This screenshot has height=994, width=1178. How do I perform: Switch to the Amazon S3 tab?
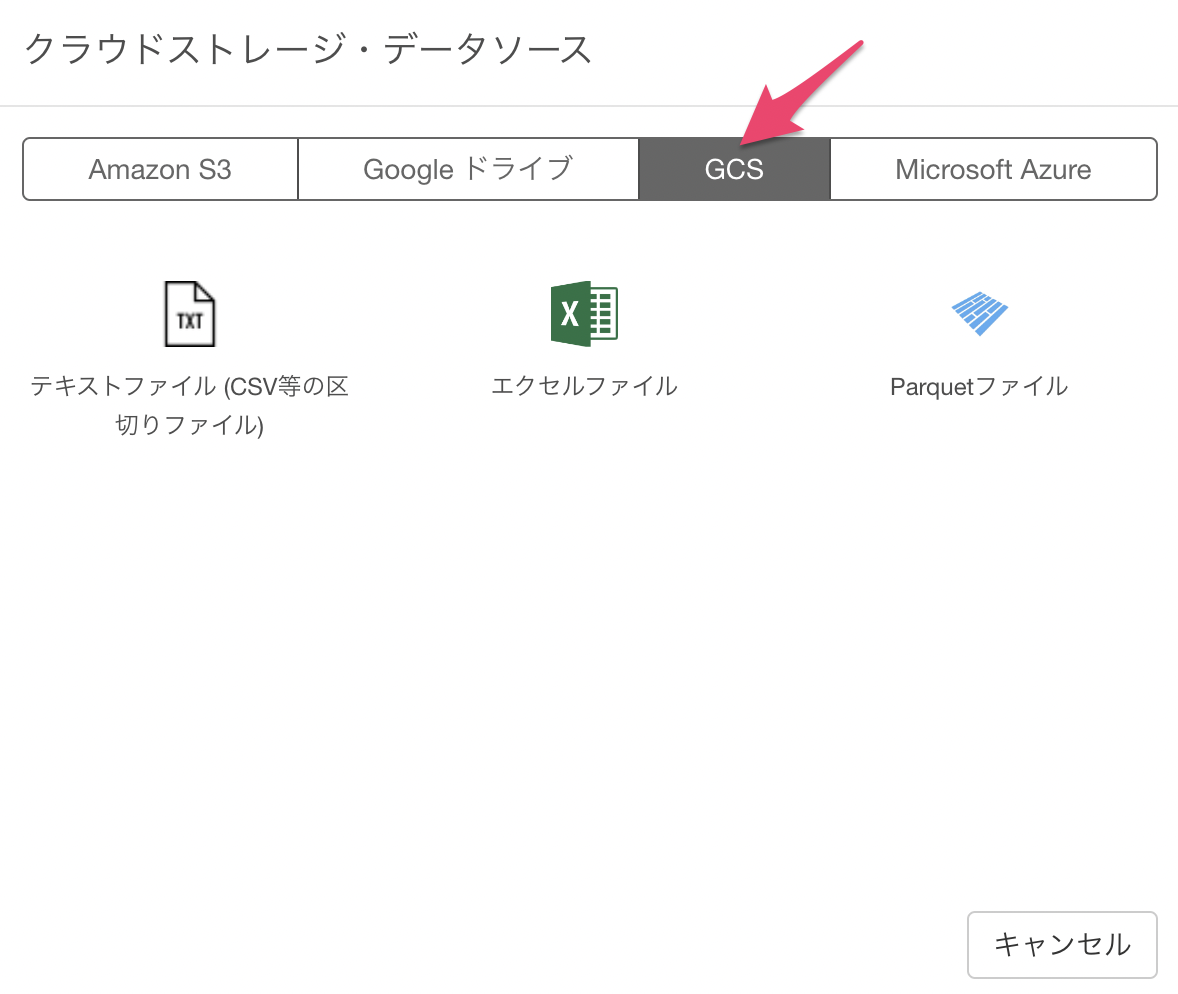pos(160,169)
